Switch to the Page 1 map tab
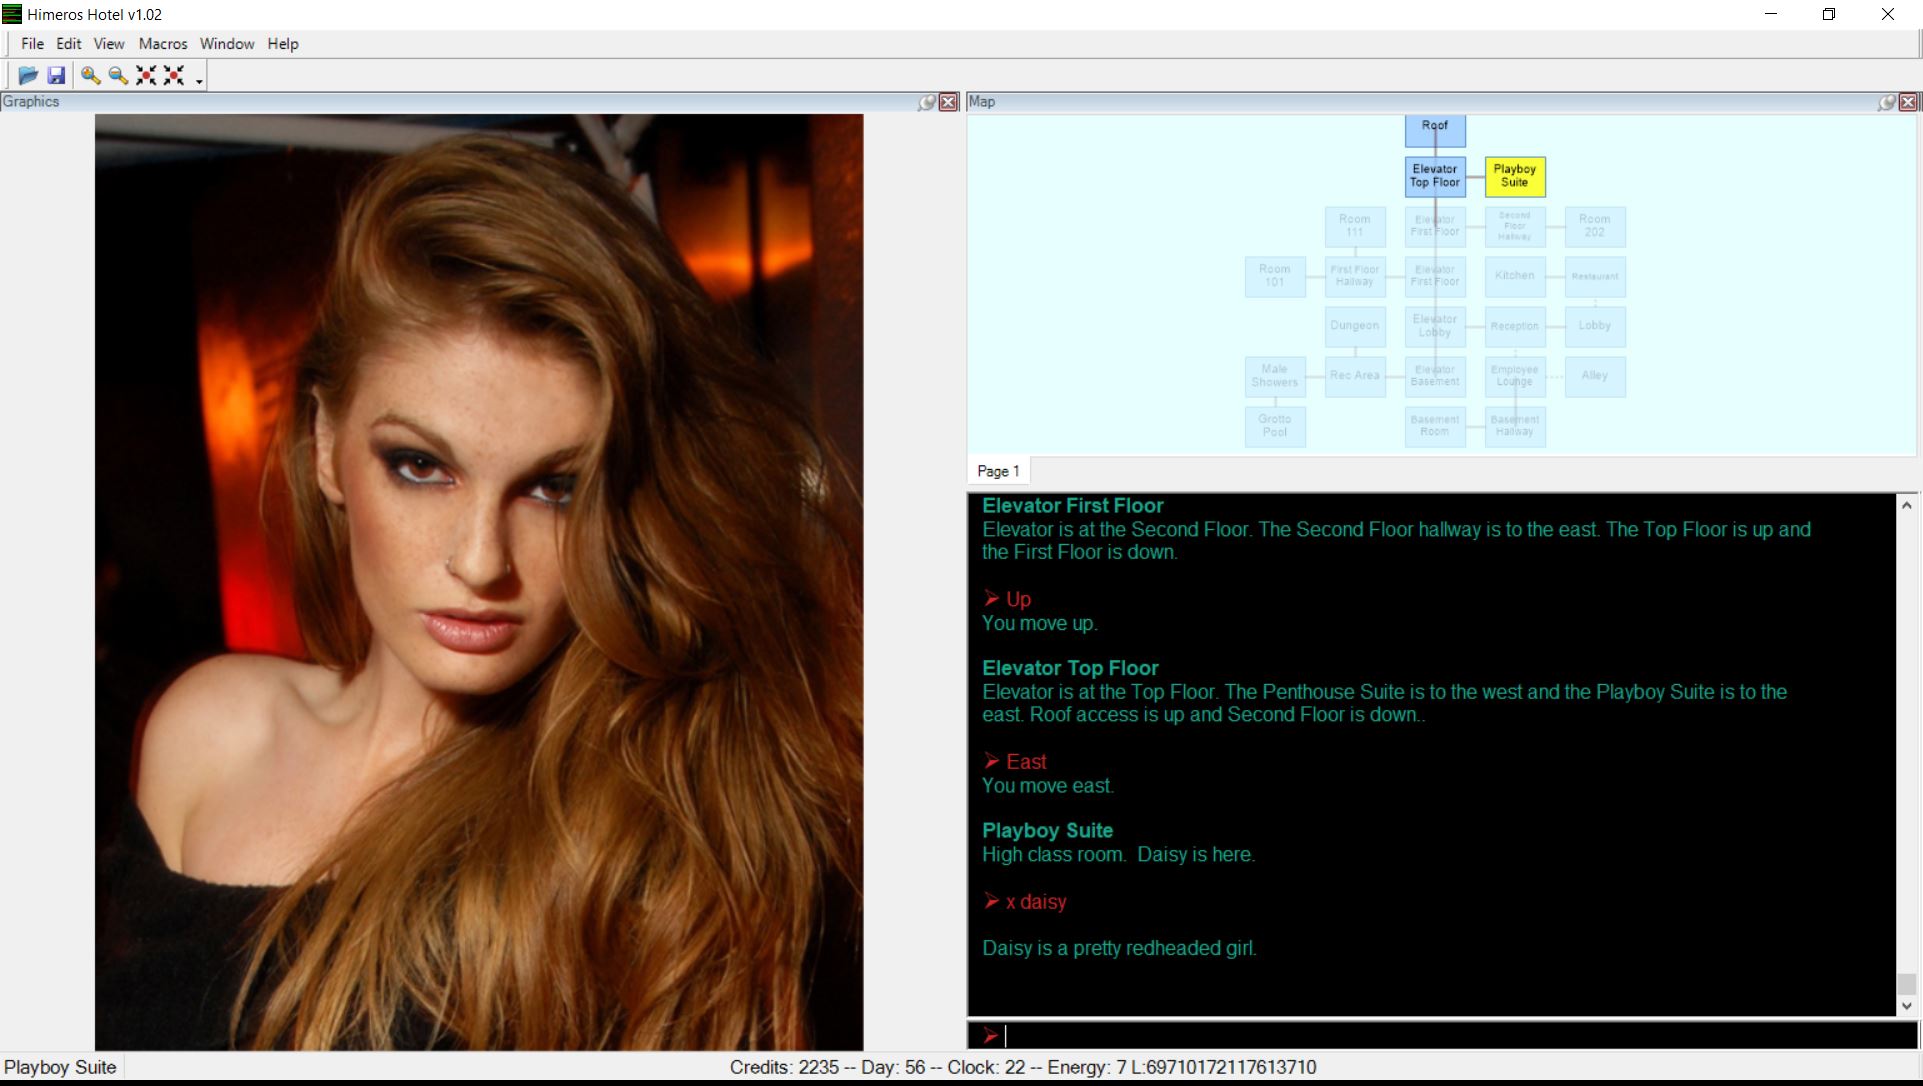Screen dimensions: 1923x1086 pyautogui.click(x=998, y=471)
